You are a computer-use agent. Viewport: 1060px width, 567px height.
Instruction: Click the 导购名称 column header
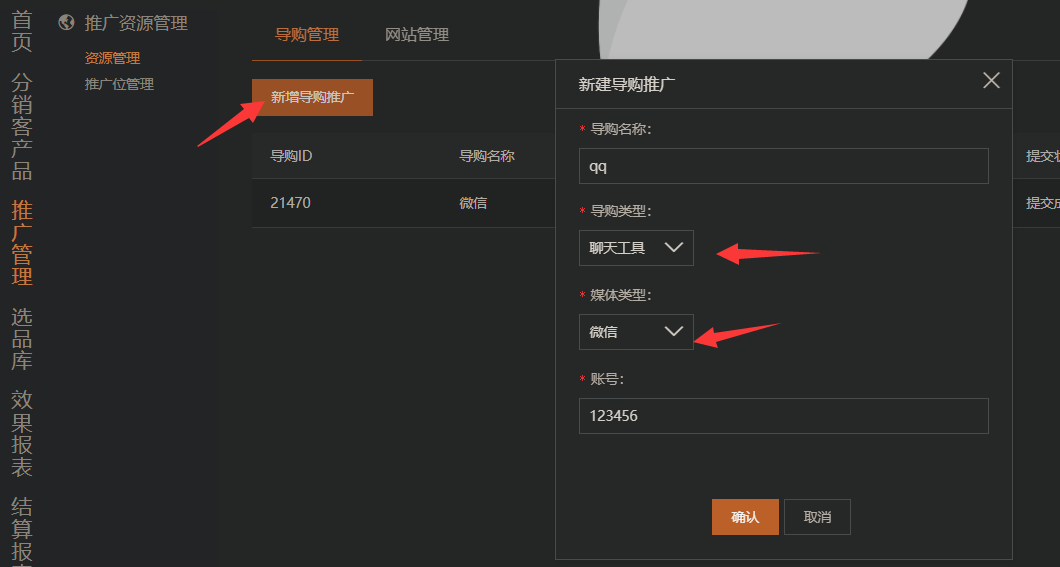click(x=487, y=156)
